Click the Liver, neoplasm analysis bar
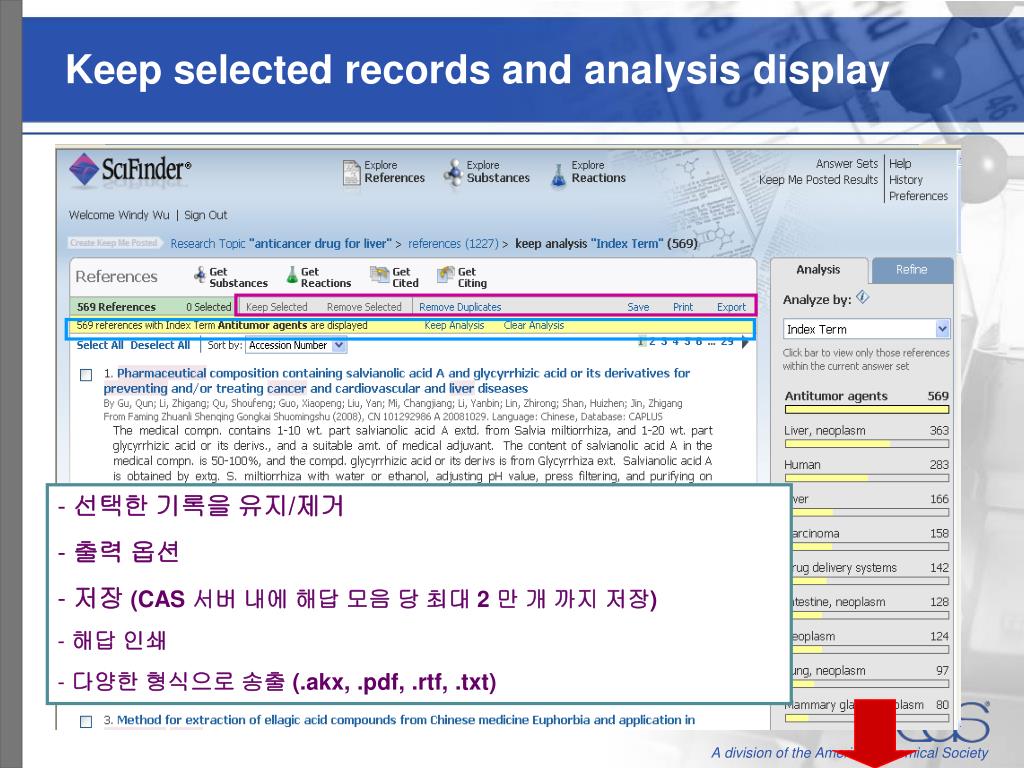This screenshot has height=768, width=1024. pos(867,443)
